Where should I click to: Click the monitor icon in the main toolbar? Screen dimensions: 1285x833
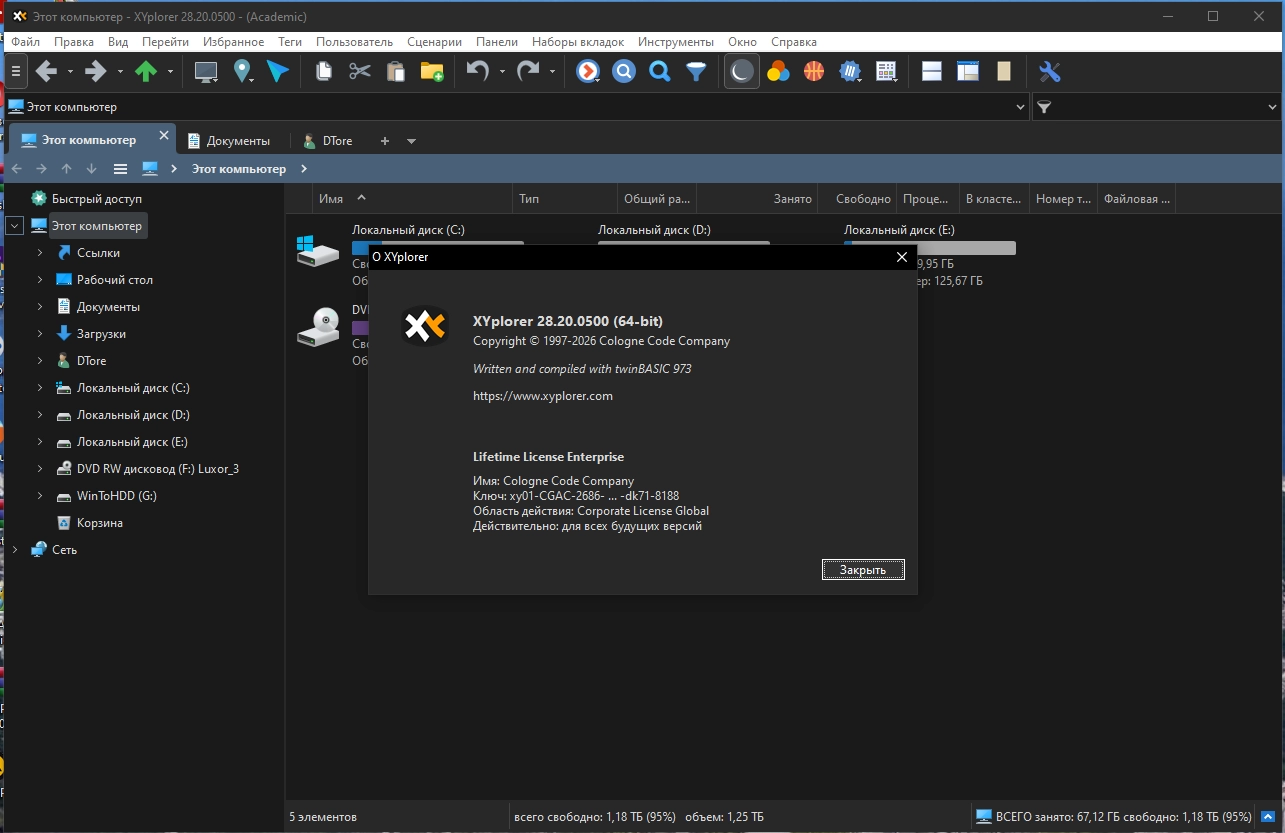point(206,72)
